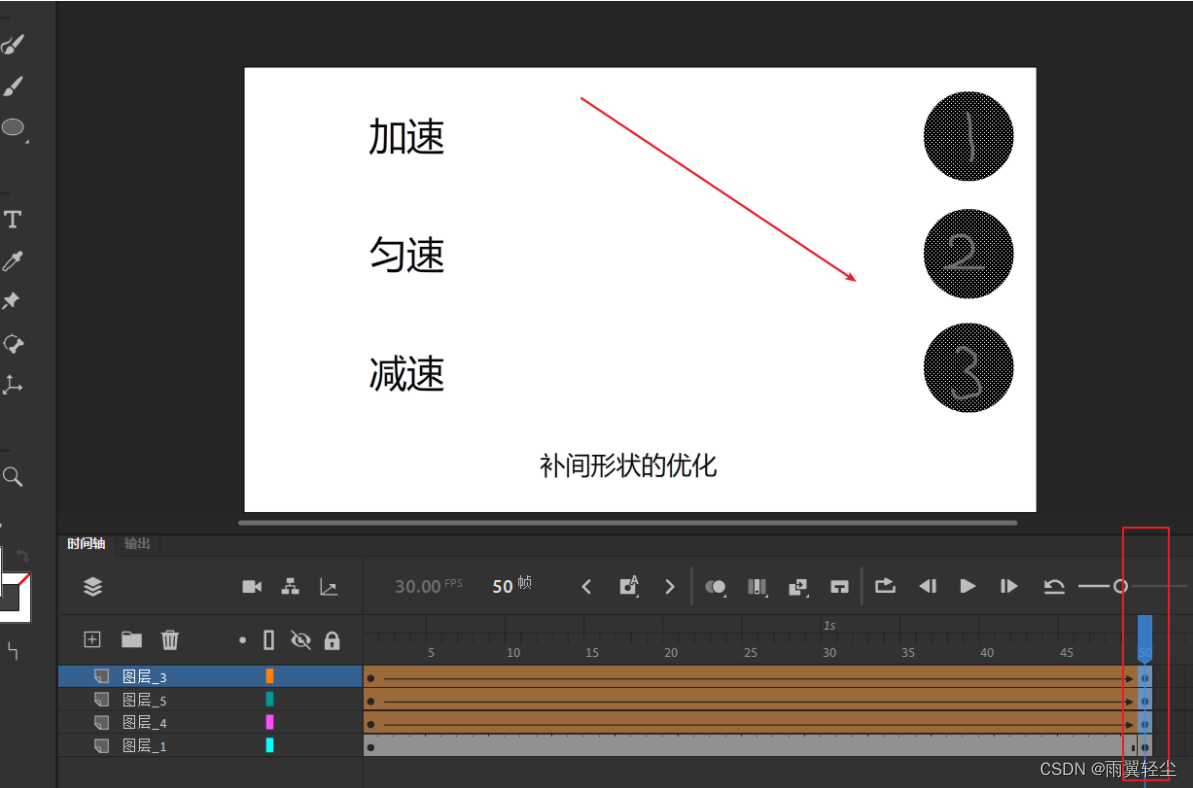Click frame number 10 on ruler
This screenshot has height=788, width=1193.
pyautogui.click(x=514, y=653)
